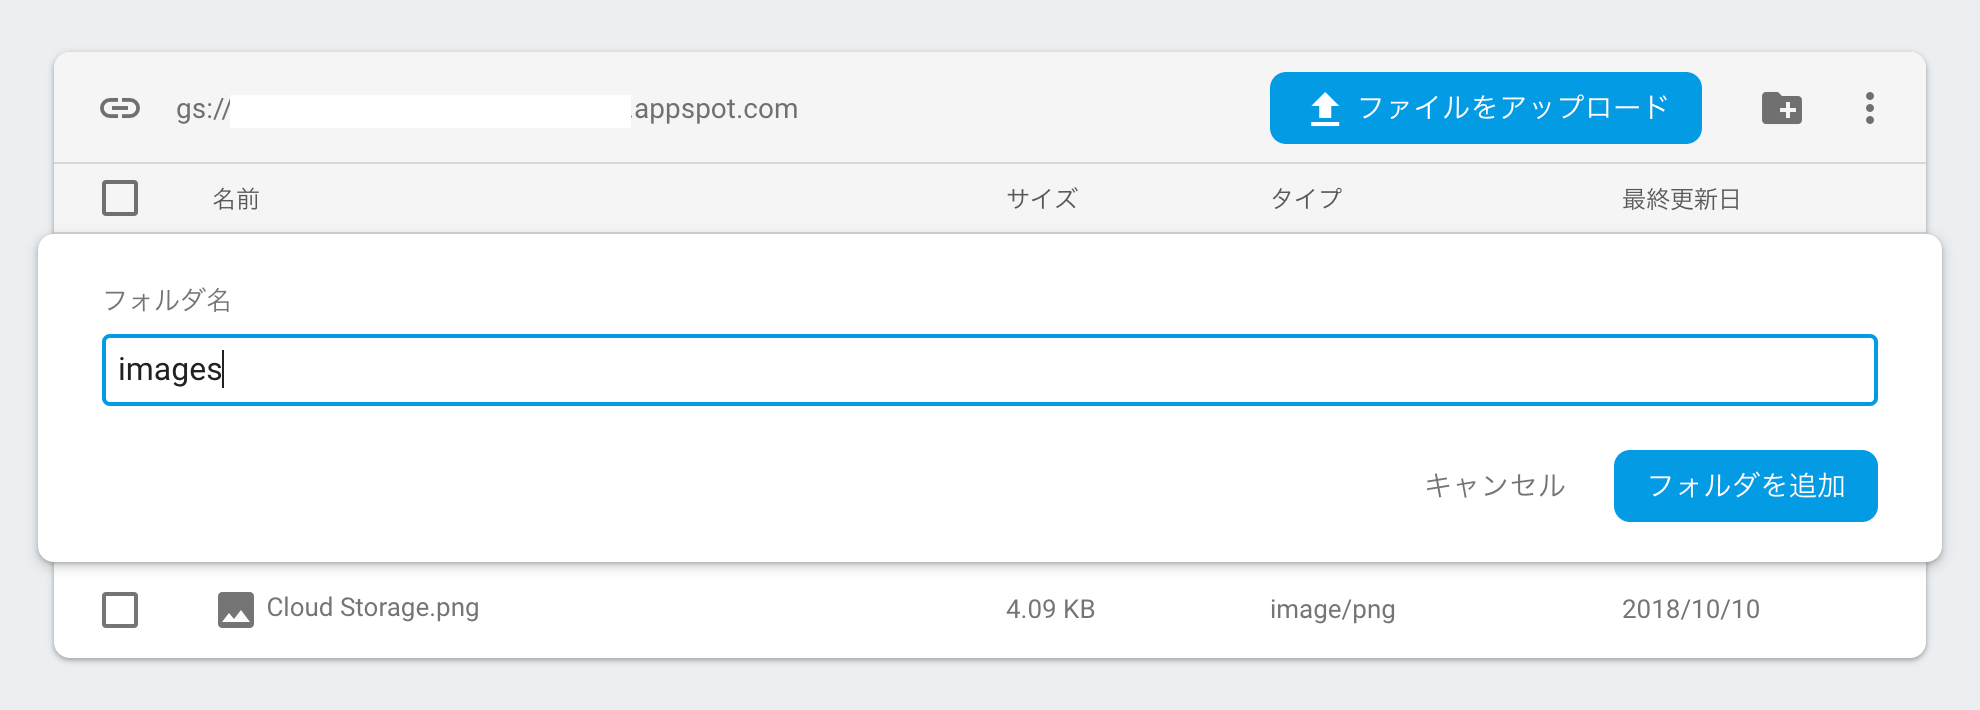This screenshot has height=710, width=1980.
Task: Click the 2018/10/10 date cell
Action: point(1690,609)
